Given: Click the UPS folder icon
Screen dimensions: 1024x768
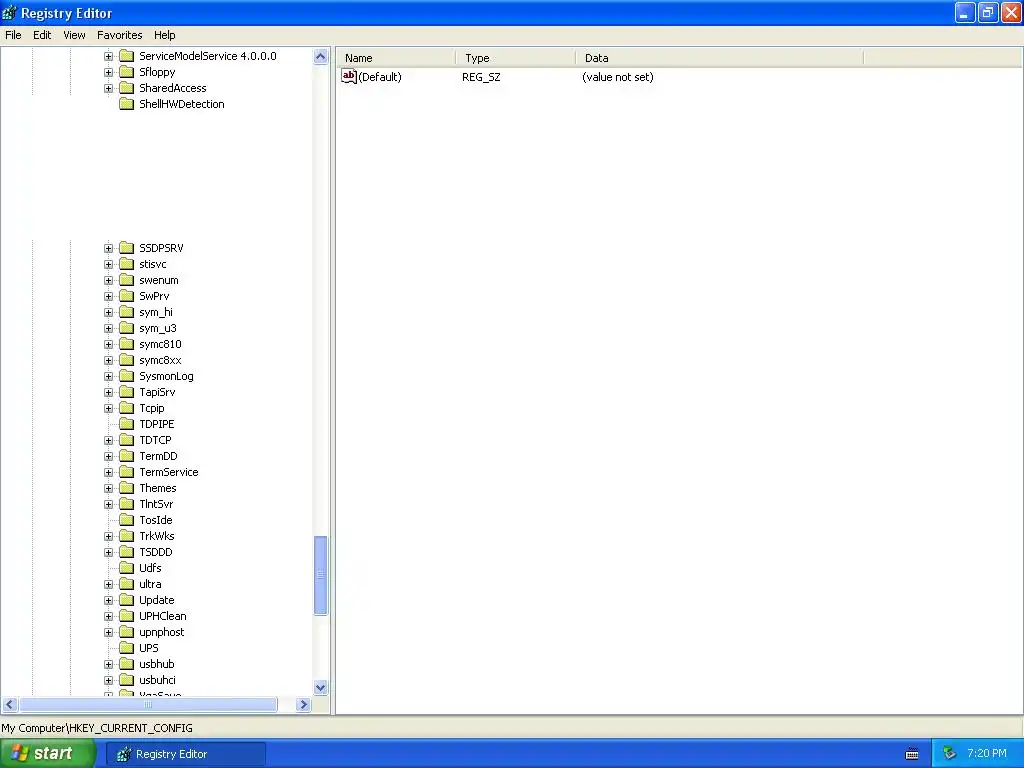Looking at the screenshot, I should (x=127, y=648).
